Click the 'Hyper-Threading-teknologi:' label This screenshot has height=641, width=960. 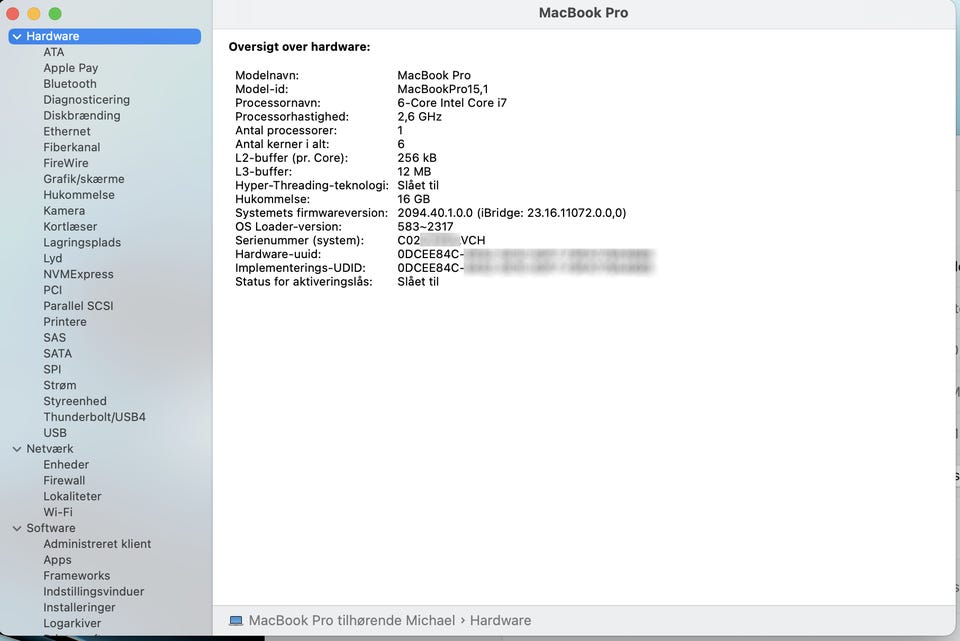pos(312,186)
